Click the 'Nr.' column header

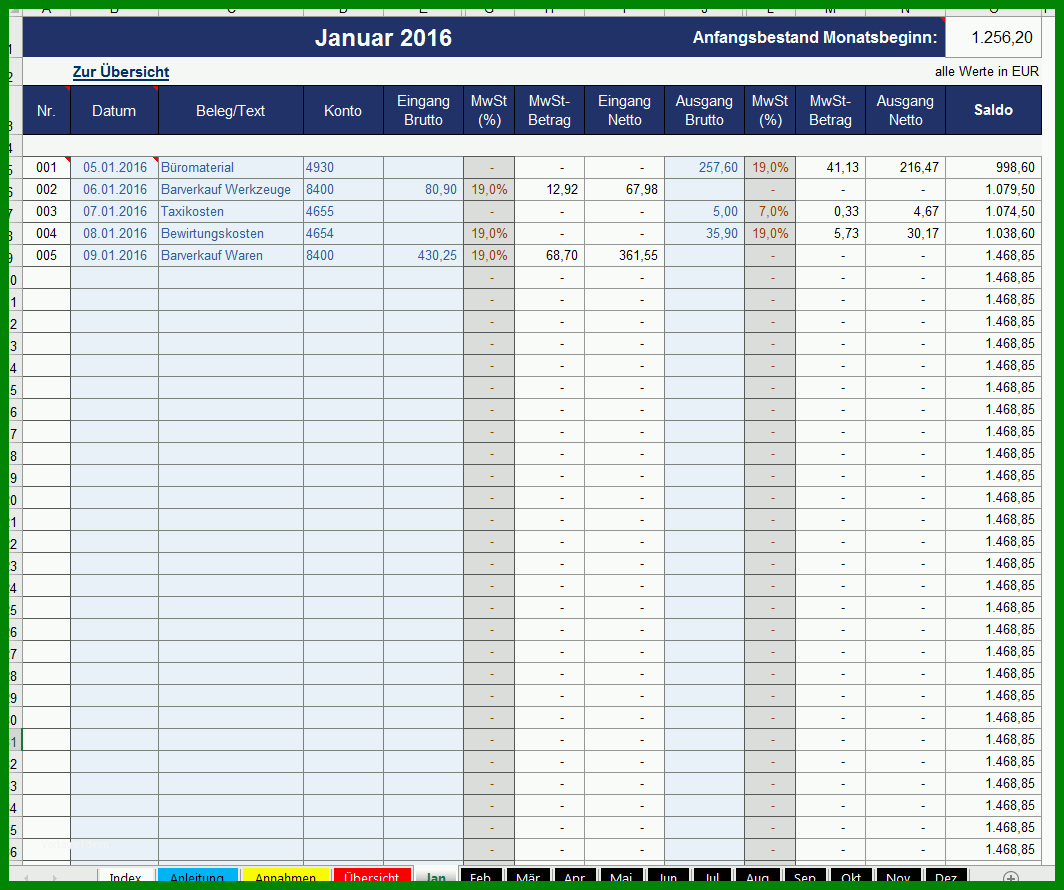(x=46, y=111)
